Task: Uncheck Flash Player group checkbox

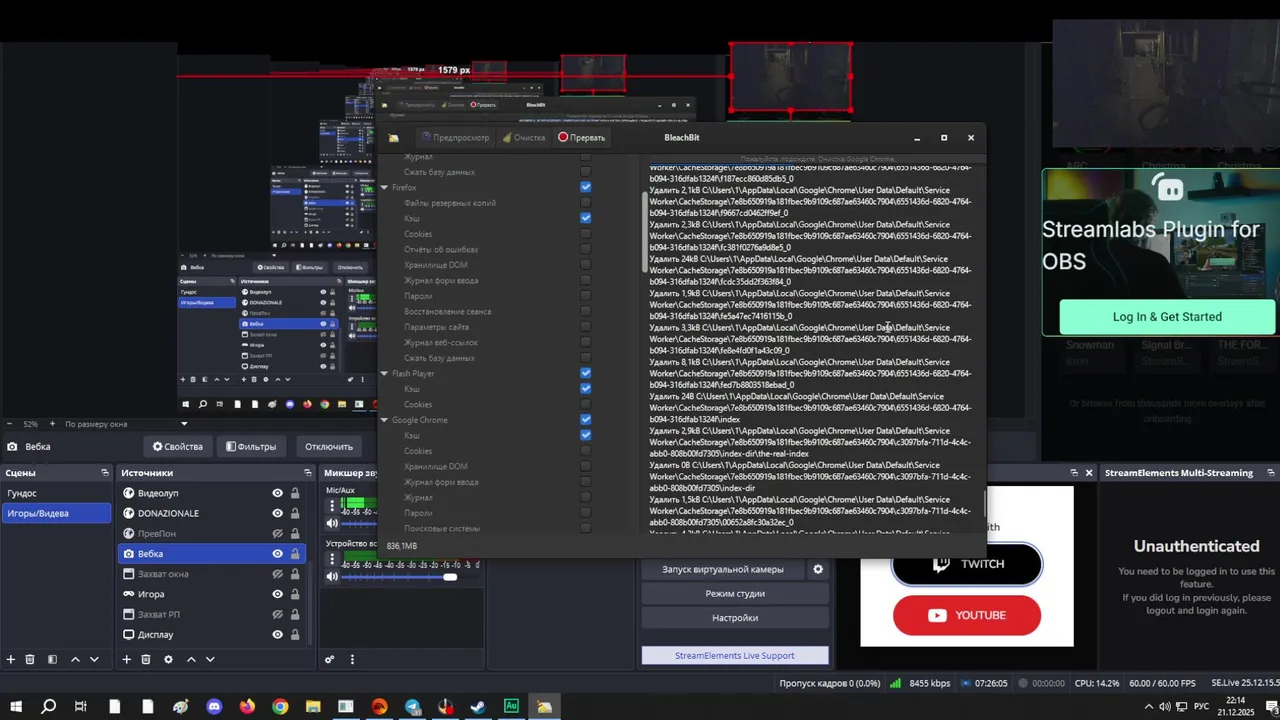Action: (x=585, y=373)
